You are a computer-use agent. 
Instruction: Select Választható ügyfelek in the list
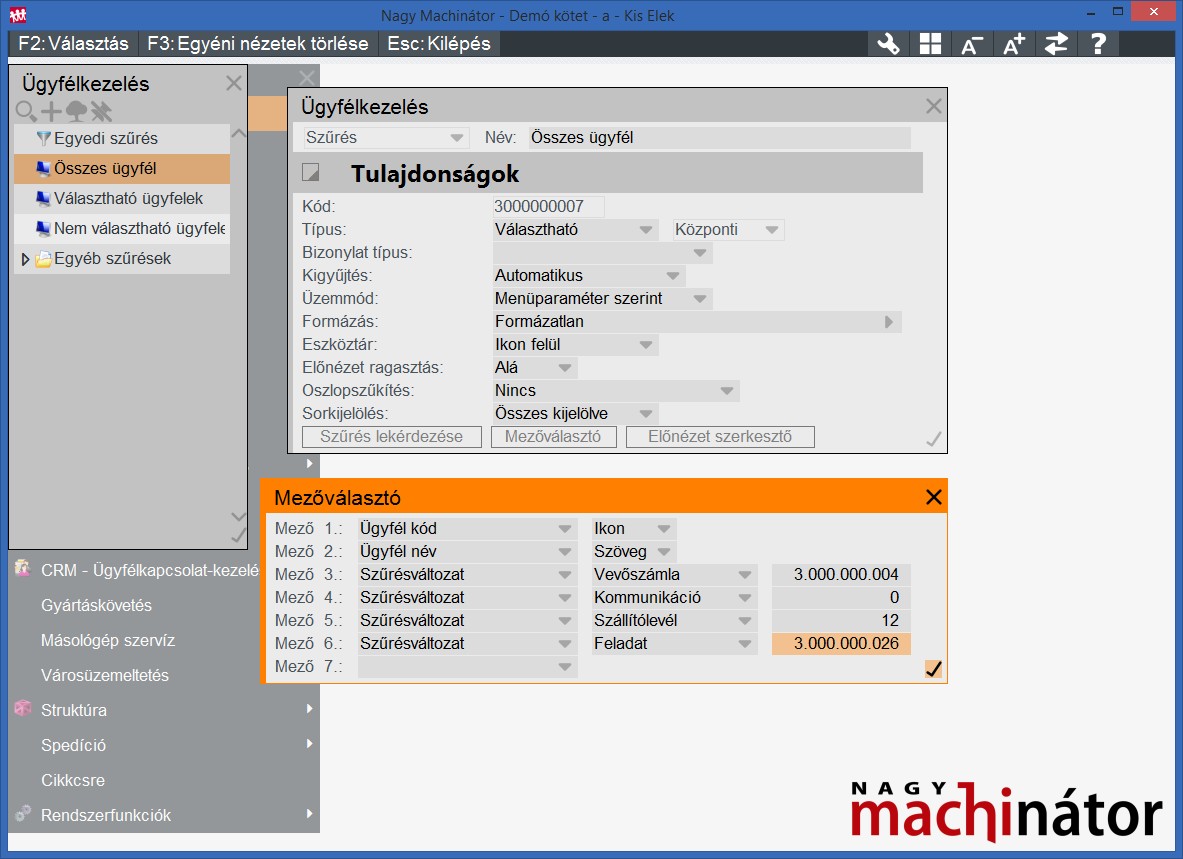(x=122, y=199)
